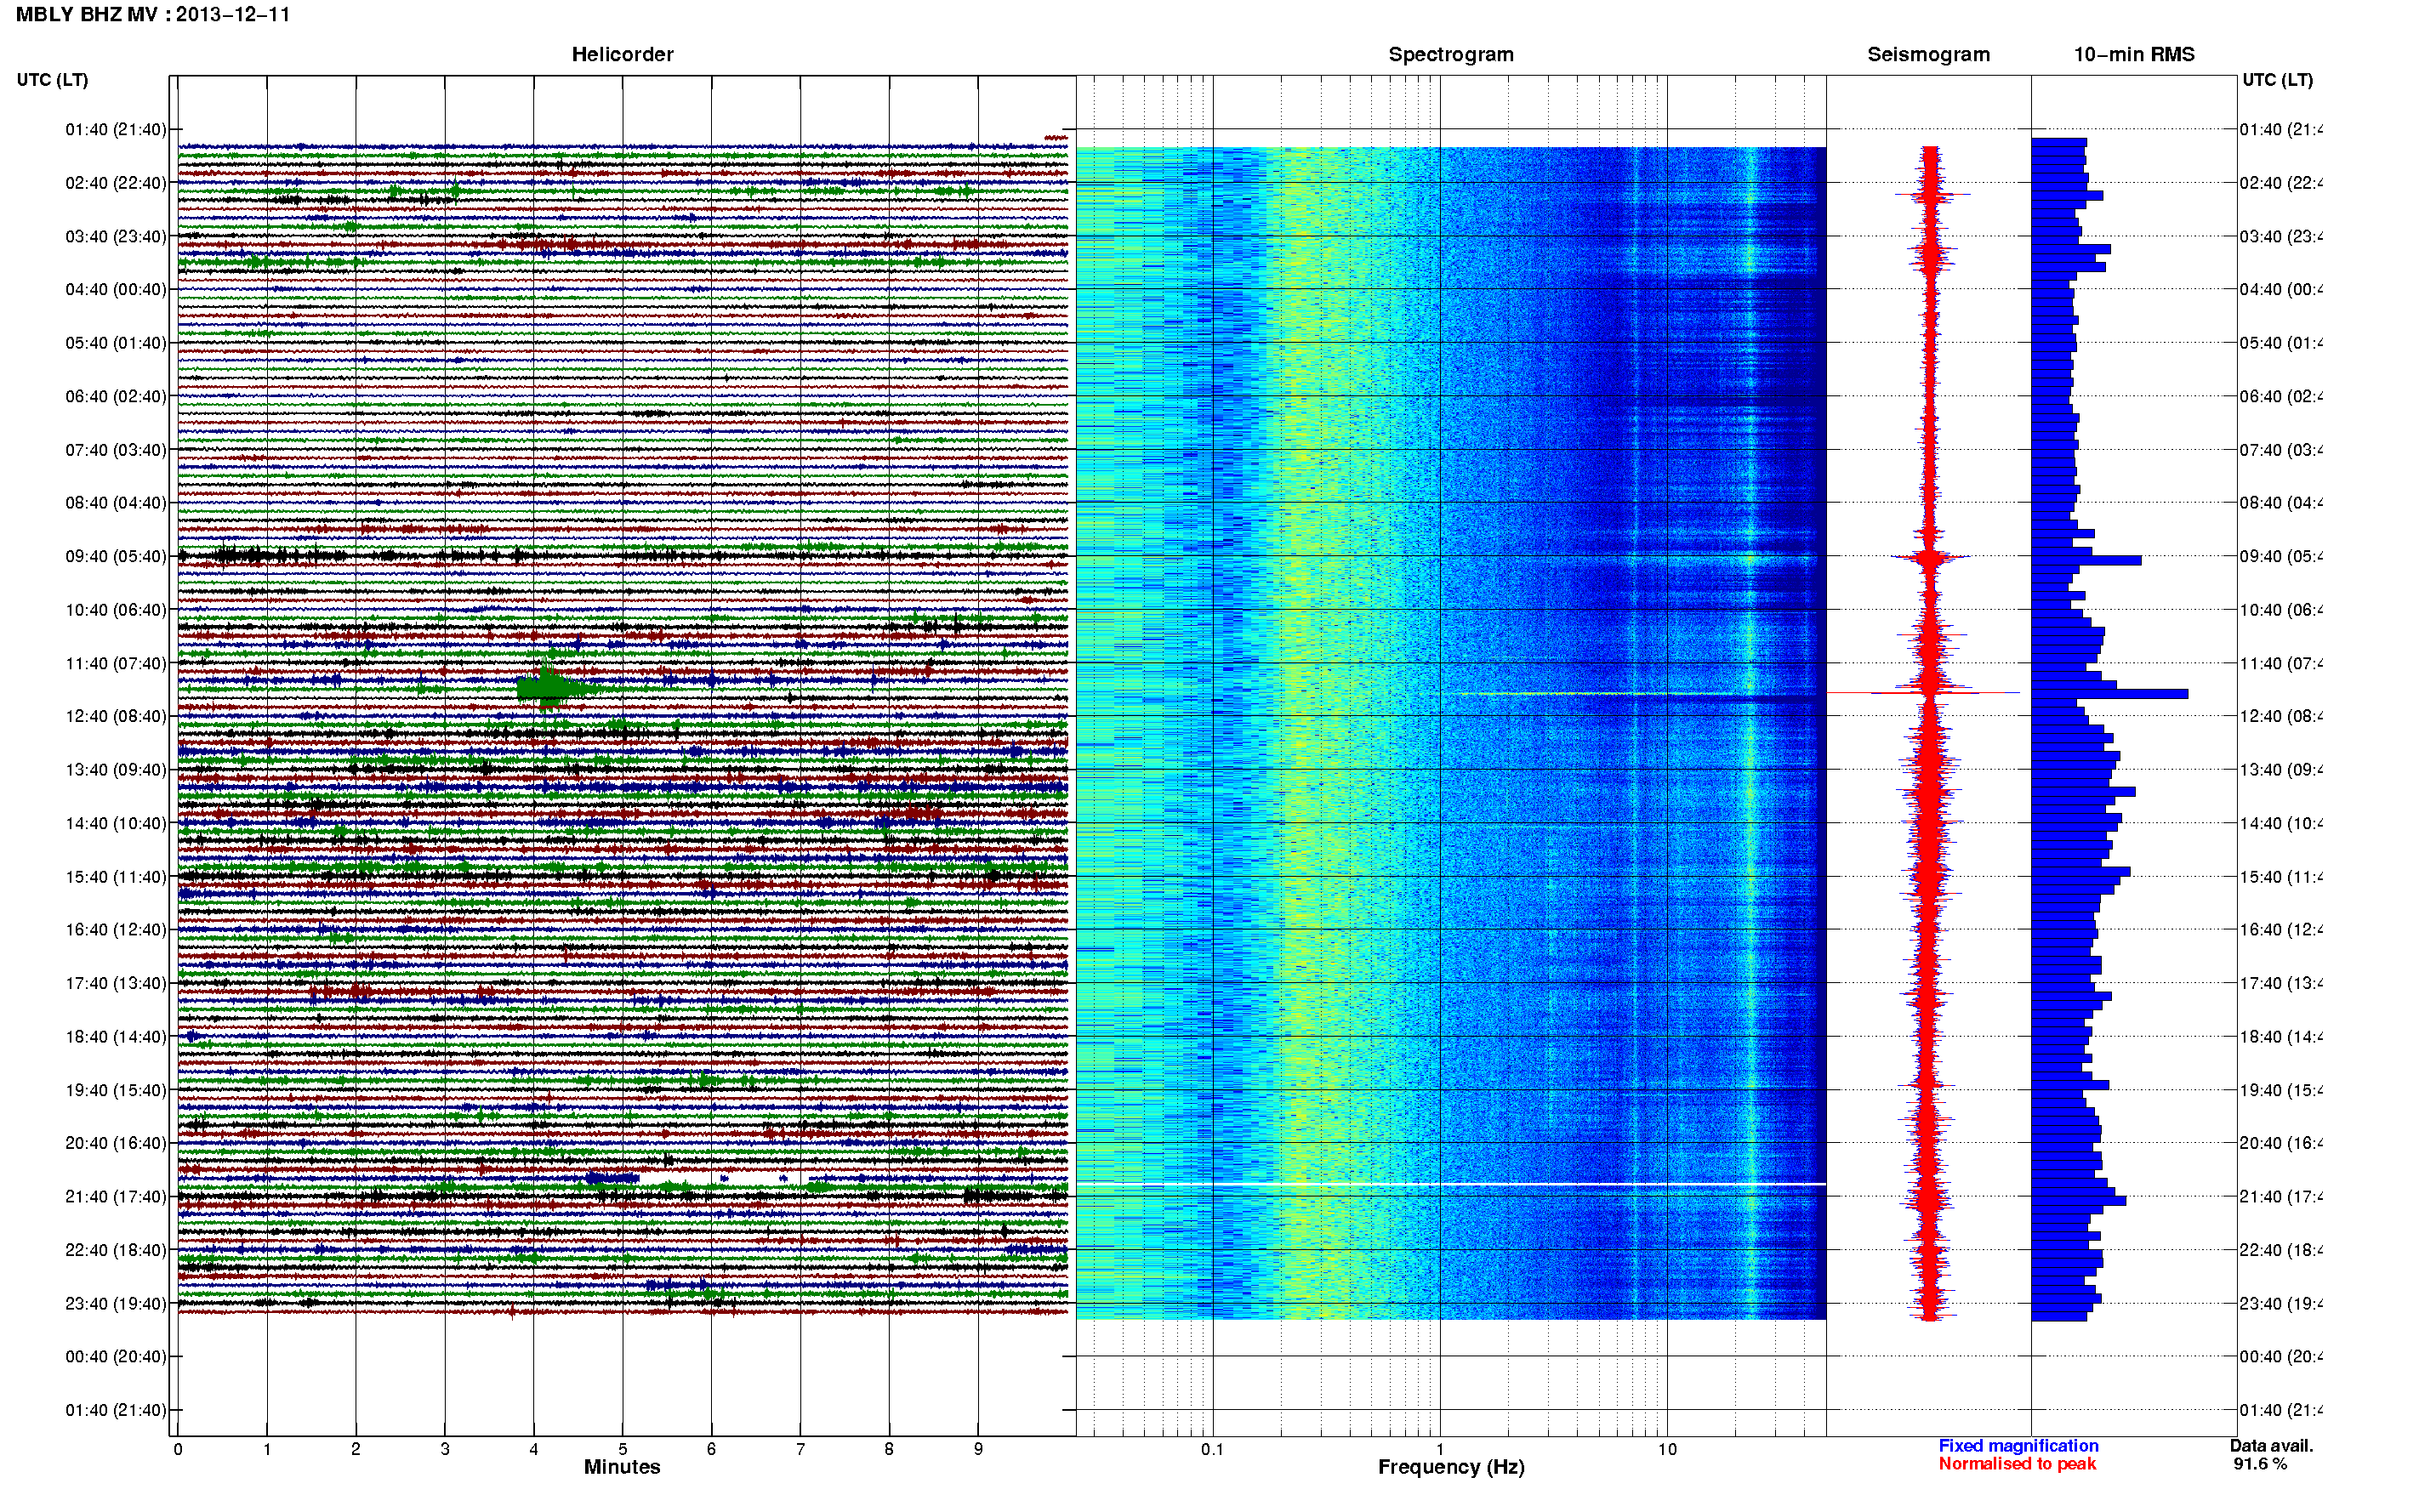The height and width of the screenshot is (1512, 2419).
Task: Click the left '22:40 (18:40)' time label
Action: (x=116, y=1250)
